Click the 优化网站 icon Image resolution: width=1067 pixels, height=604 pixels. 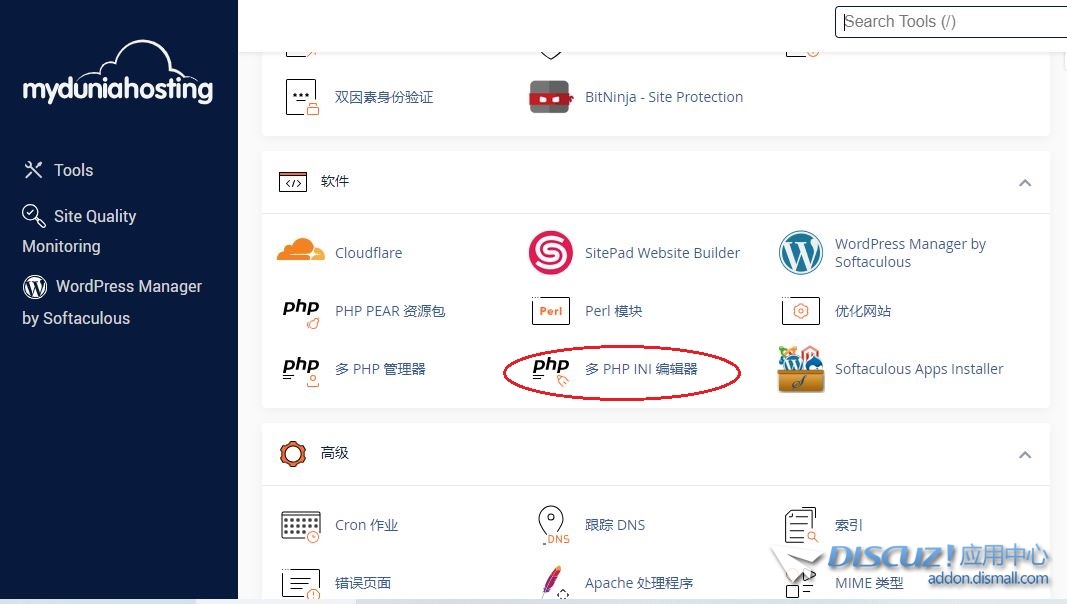801,312
